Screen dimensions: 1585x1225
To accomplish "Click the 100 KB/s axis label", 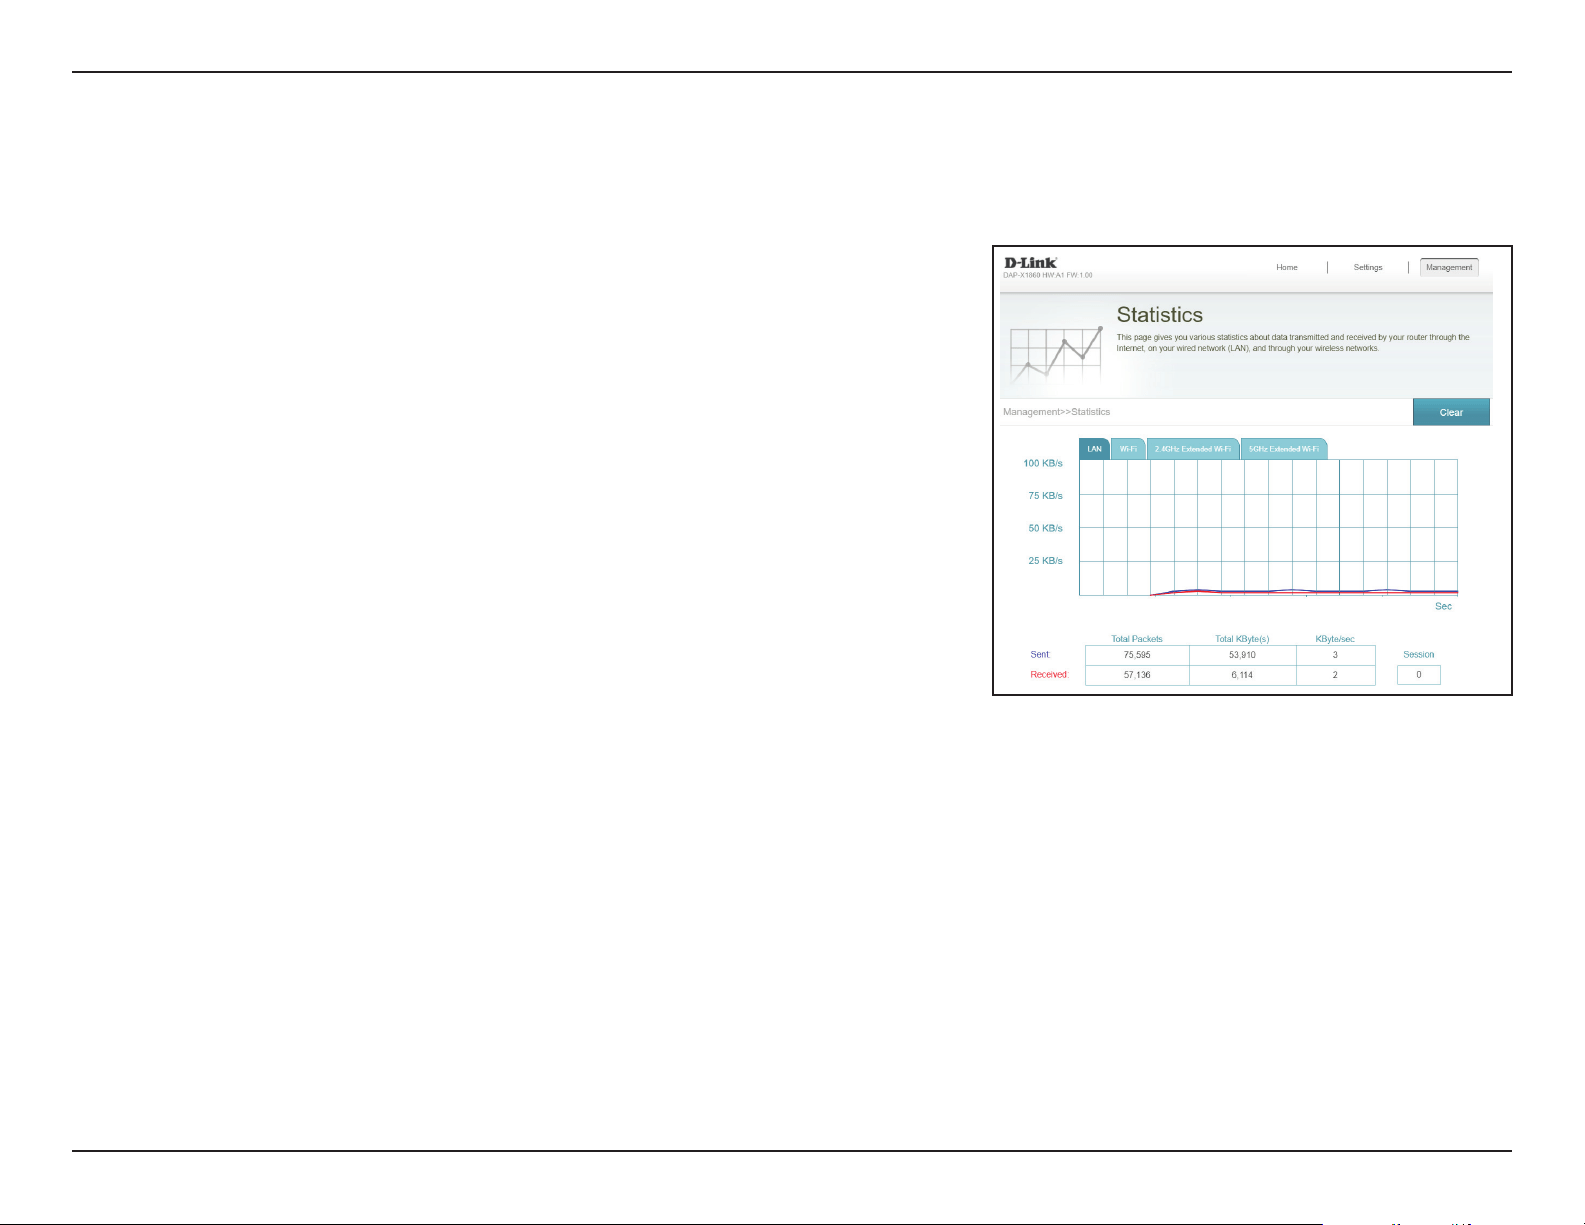I will [1043, 463].
